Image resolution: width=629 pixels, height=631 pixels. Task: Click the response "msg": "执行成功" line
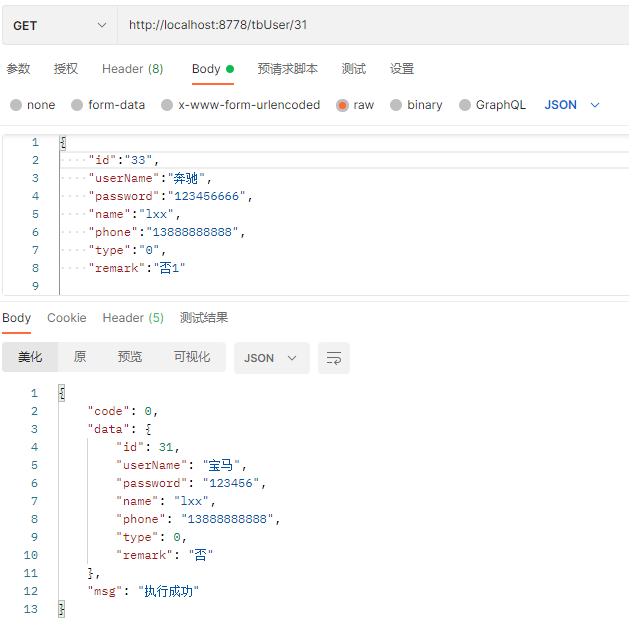point(143,591)
